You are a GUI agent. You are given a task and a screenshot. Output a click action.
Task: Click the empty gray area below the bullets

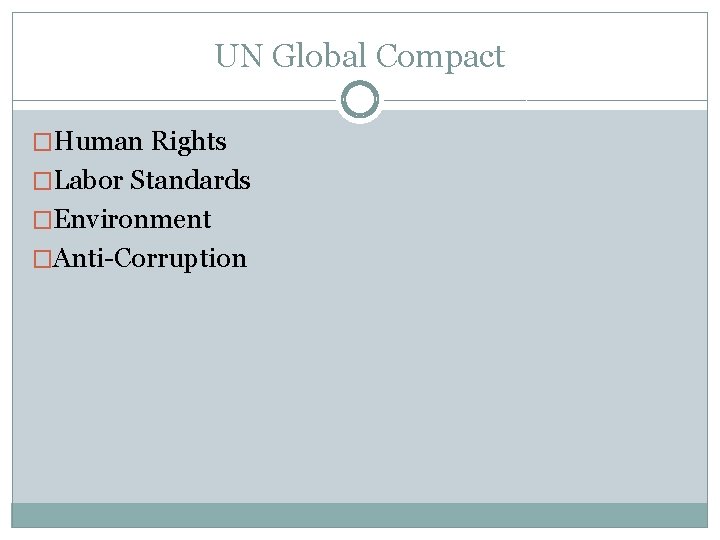pyautogui.click(x=360, y=386)
